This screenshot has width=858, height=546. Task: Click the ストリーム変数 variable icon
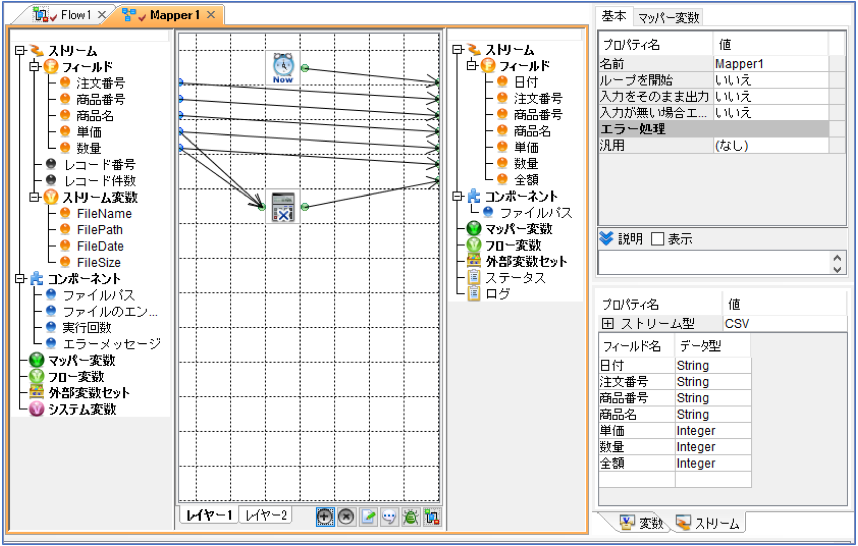[x=51, y=197]
